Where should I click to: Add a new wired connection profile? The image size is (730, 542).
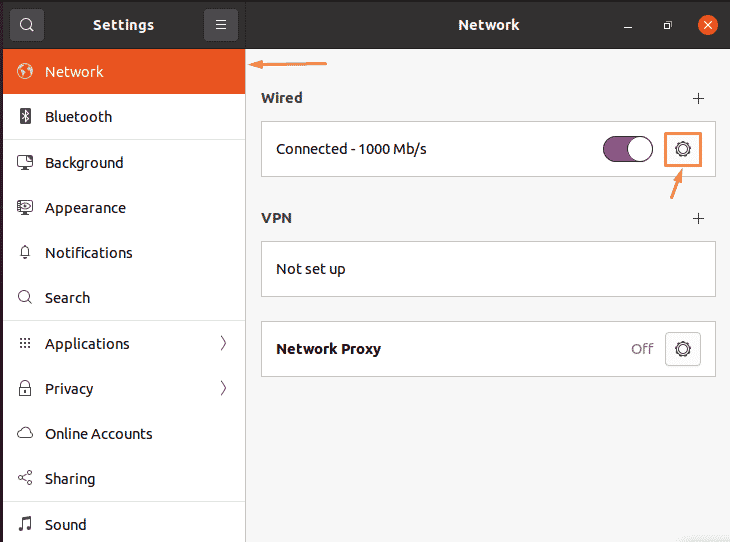[698, 98]
